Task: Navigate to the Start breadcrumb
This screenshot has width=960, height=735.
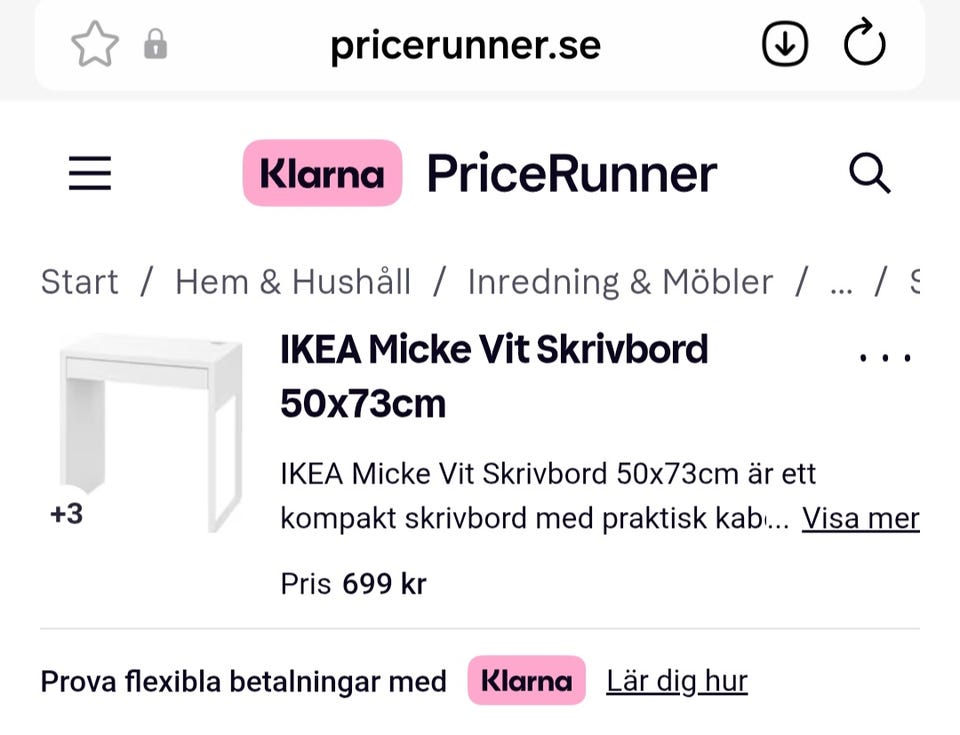Action: pos(79,282)
